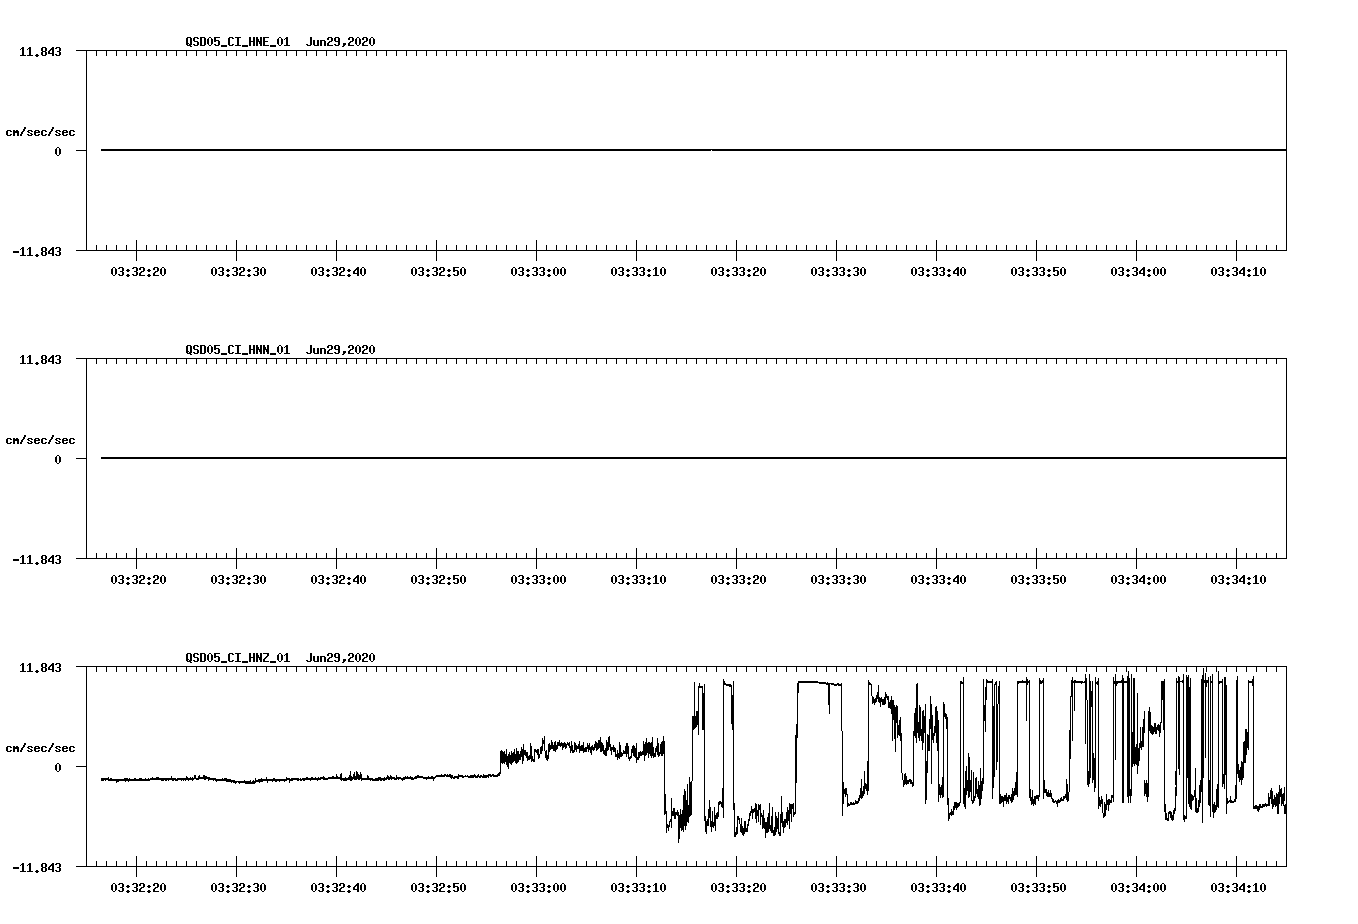The height and width of the screenshot is (924, 1358).
Task: Click the QSD05_CI_HNZ_01 Jun29,2020 plot title
Action: tap(280, 657)
